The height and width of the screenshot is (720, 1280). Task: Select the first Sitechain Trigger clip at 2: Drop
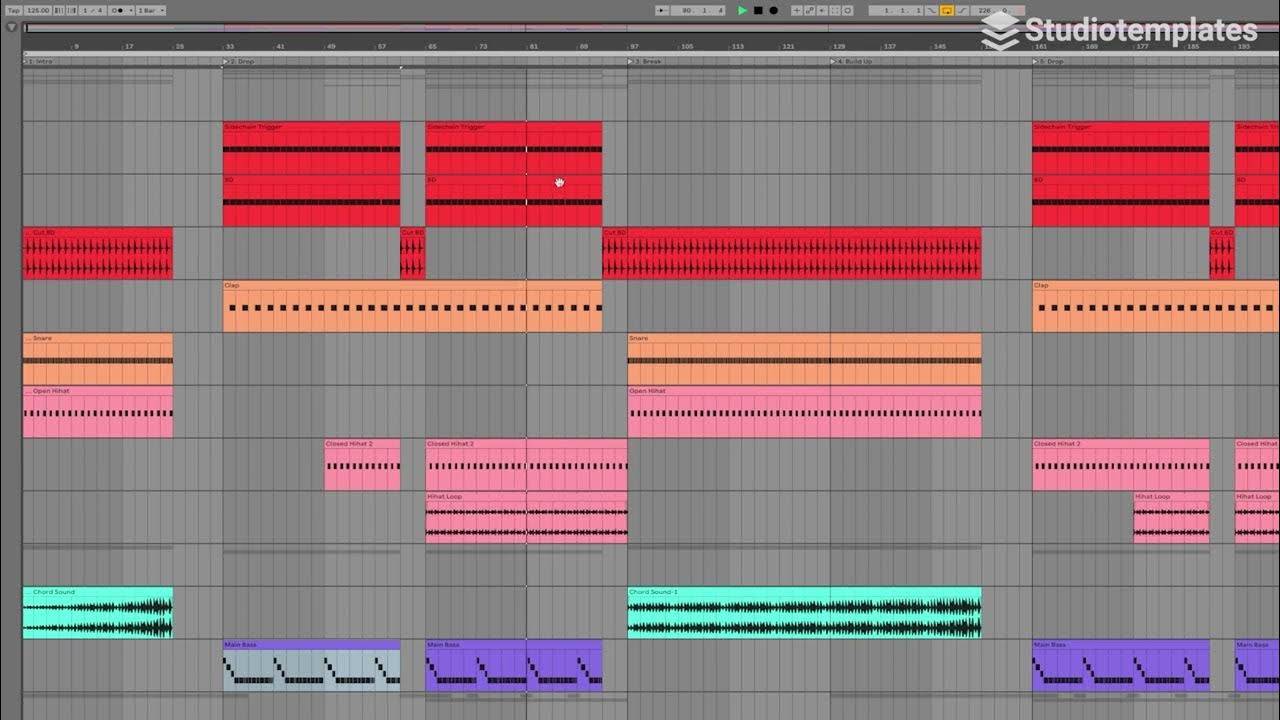[x=311, y=148]
